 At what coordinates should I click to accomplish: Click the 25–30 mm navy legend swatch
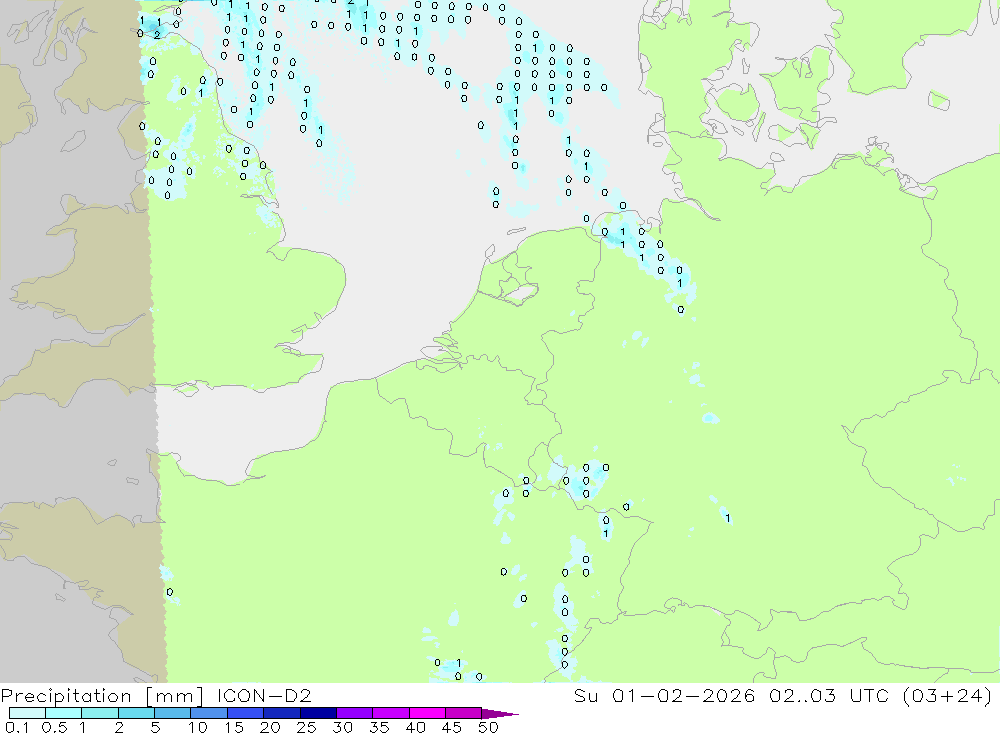tap(318, 713)
